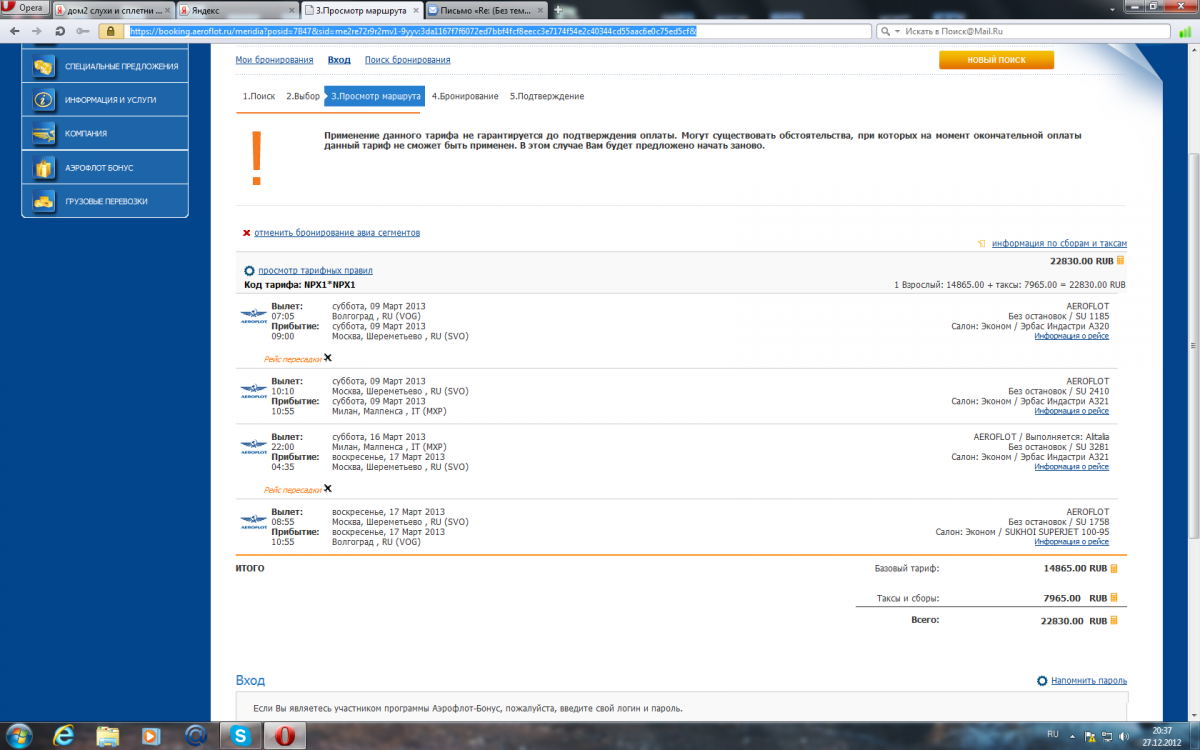Viewport: 1200px width, 750px height.
Task: Click red X cancel booking icon
Action: [x=246, y=233]
